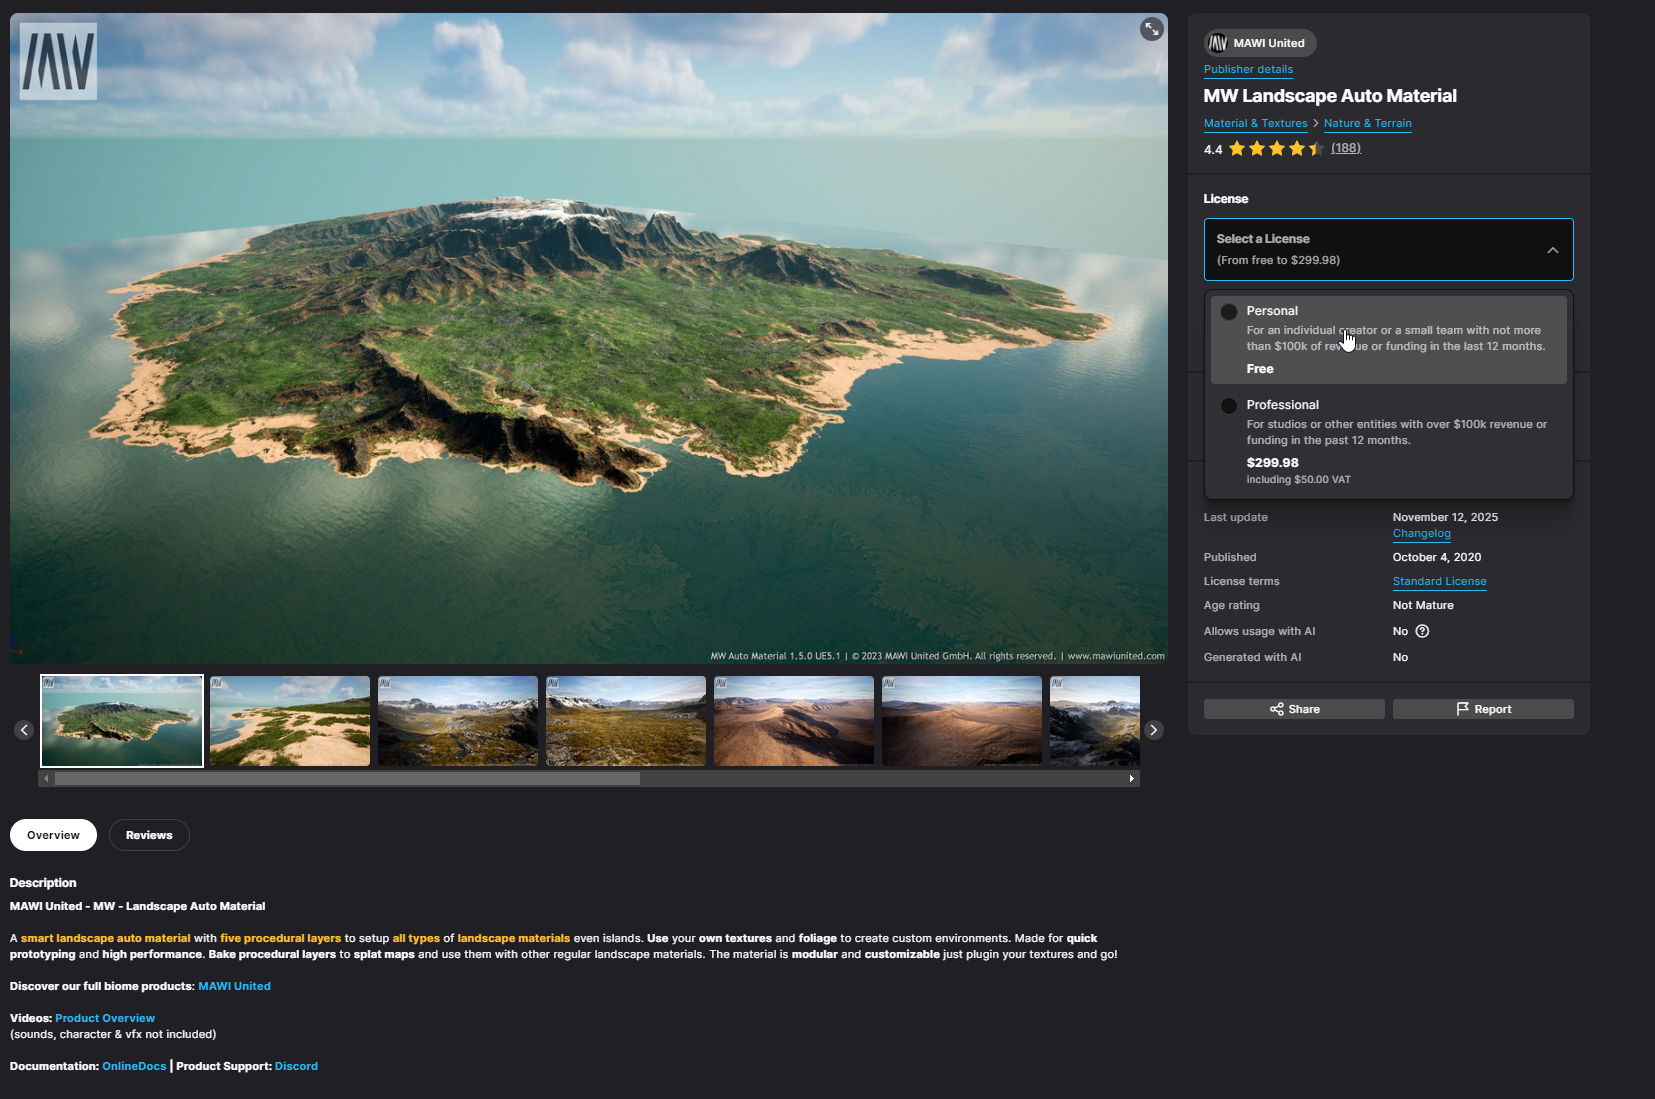Image resolution: width=1655 pixels, height=1099 pixels.
Task: Click the thumbnail scrollbar left arrow
Action: 46,778
